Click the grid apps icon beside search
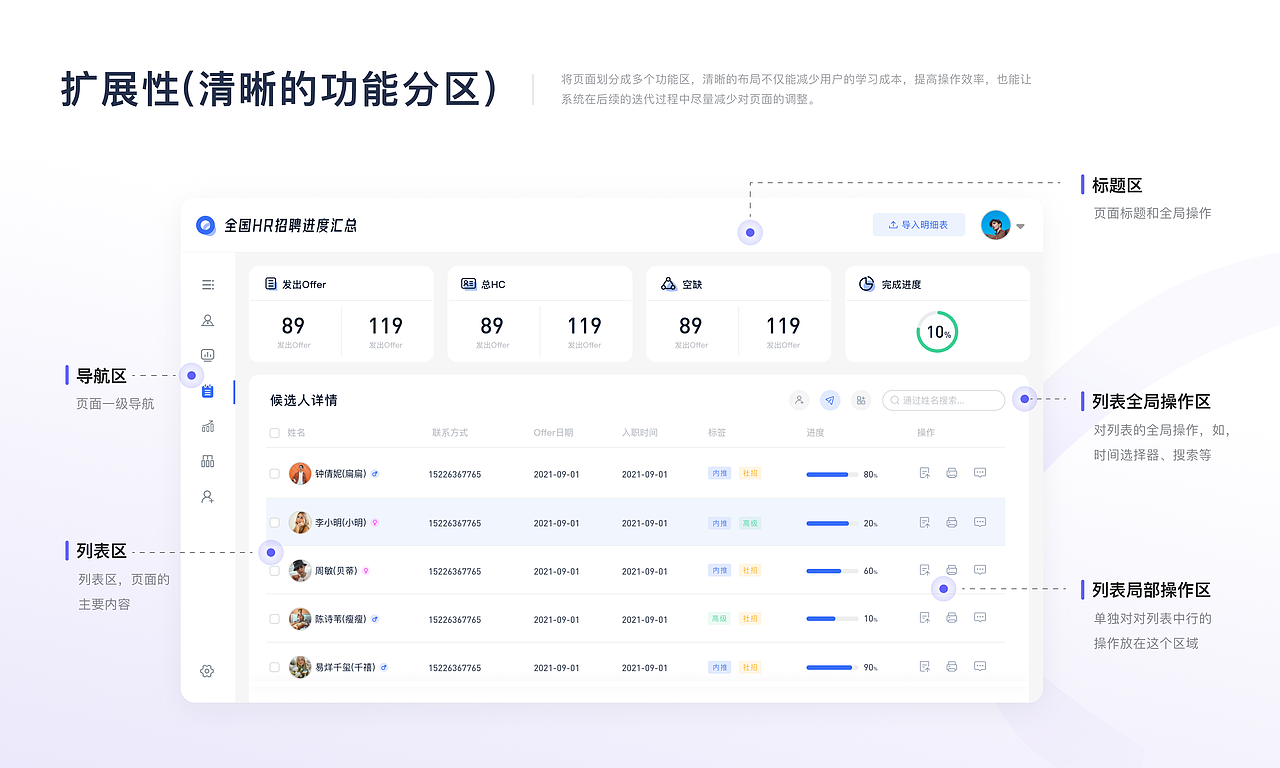 (x=861, y=400)
